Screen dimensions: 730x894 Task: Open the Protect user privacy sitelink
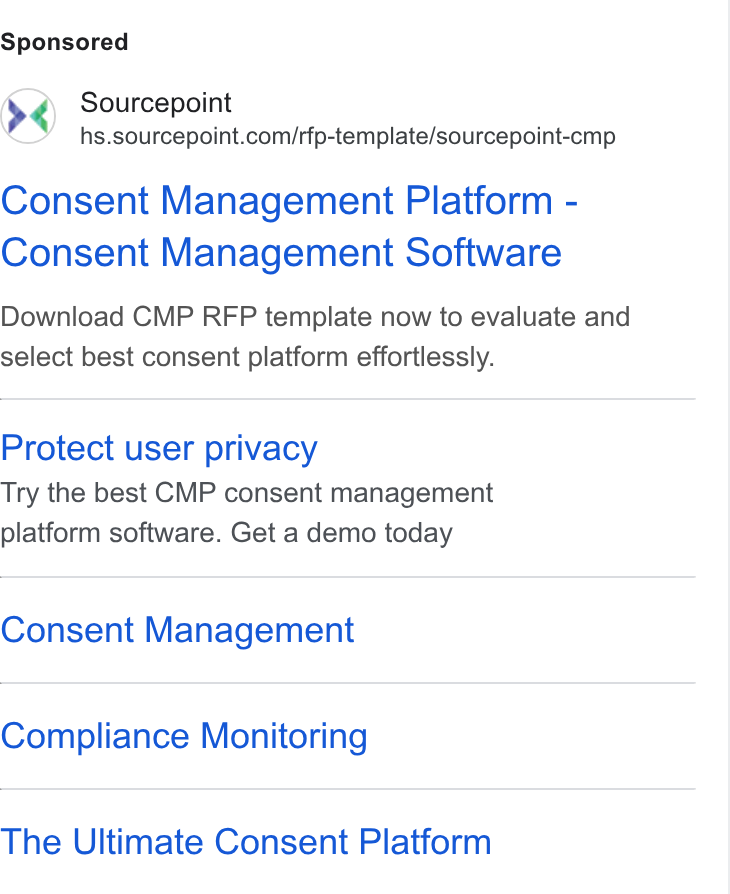(159, 448)
